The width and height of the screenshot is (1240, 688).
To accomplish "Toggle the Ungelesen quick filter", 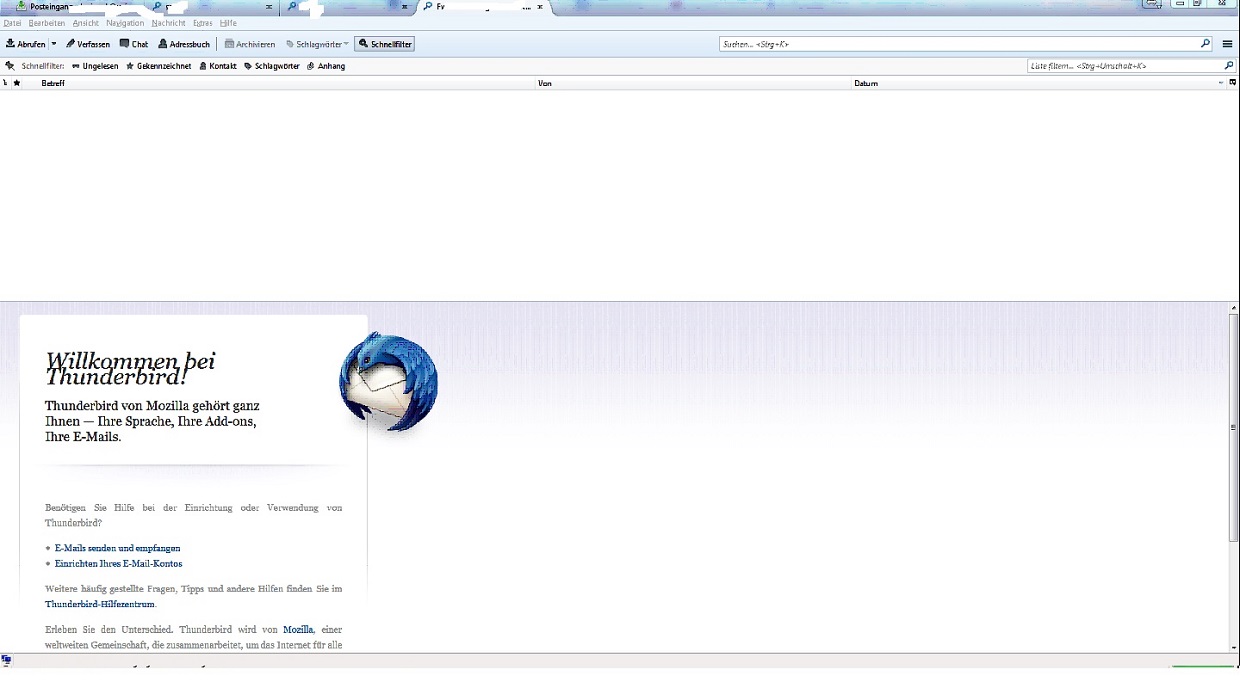I will (95, 66).
